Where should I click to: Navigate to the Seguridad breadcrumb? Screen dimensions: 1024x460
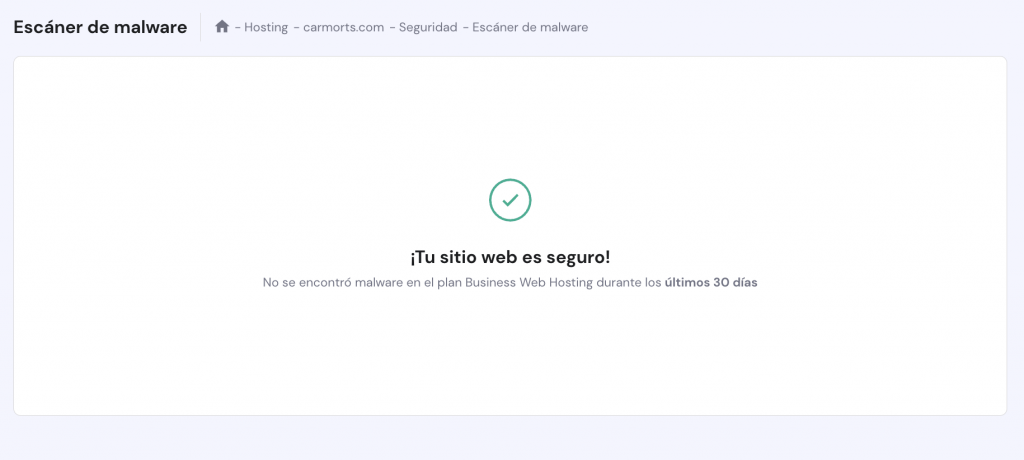pos(428,27)
